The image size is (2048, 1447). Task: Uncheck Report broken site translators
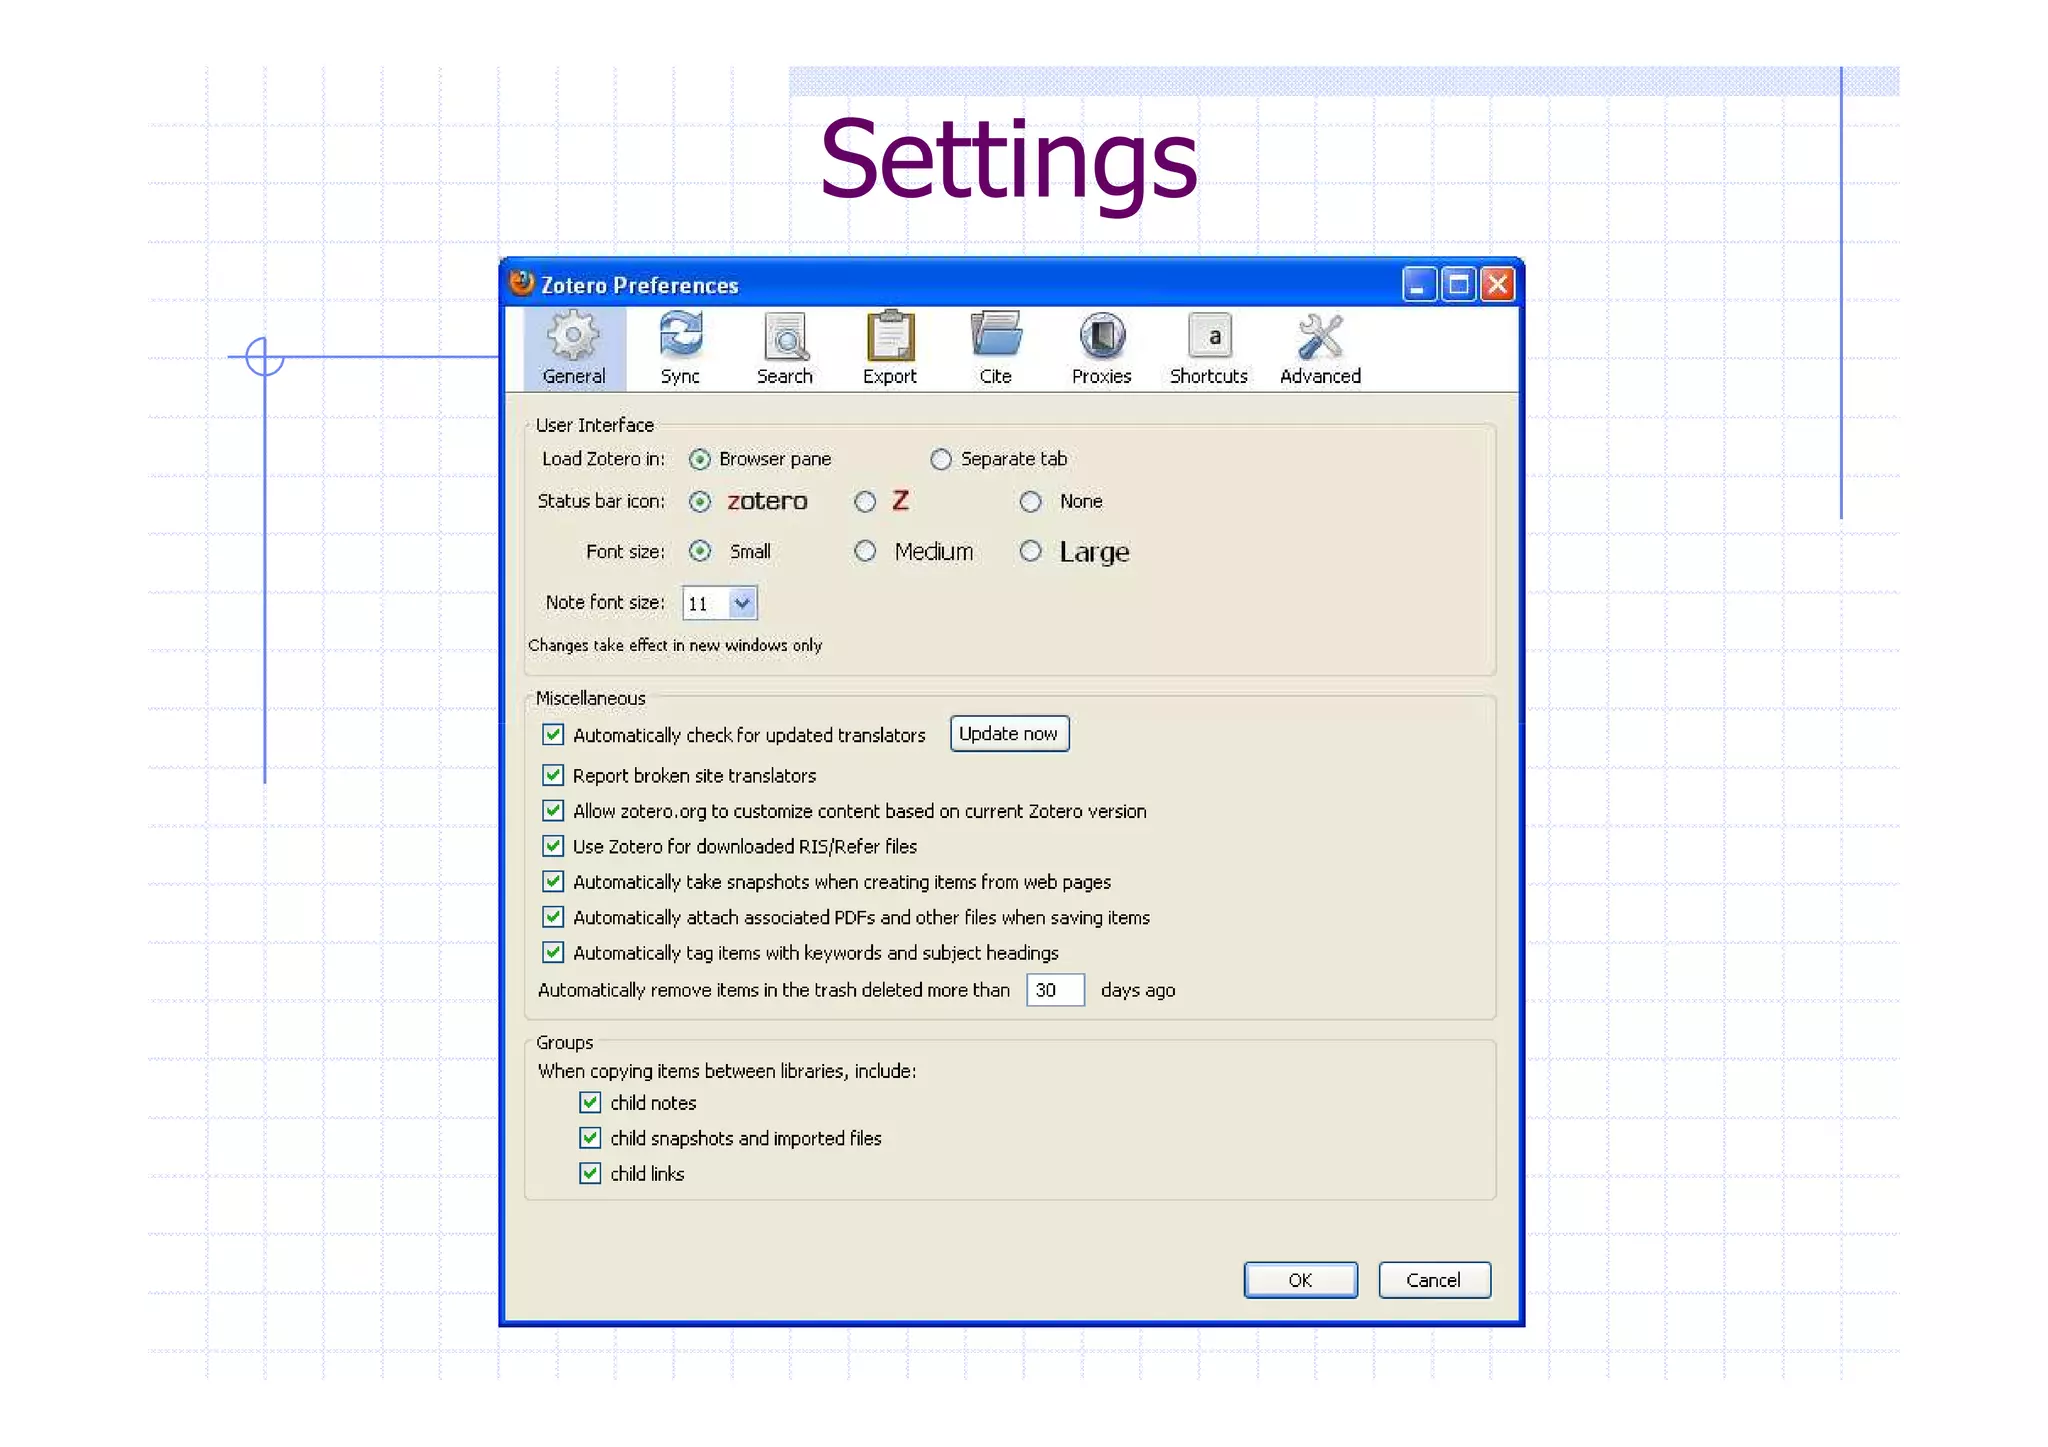coord(553,775)
